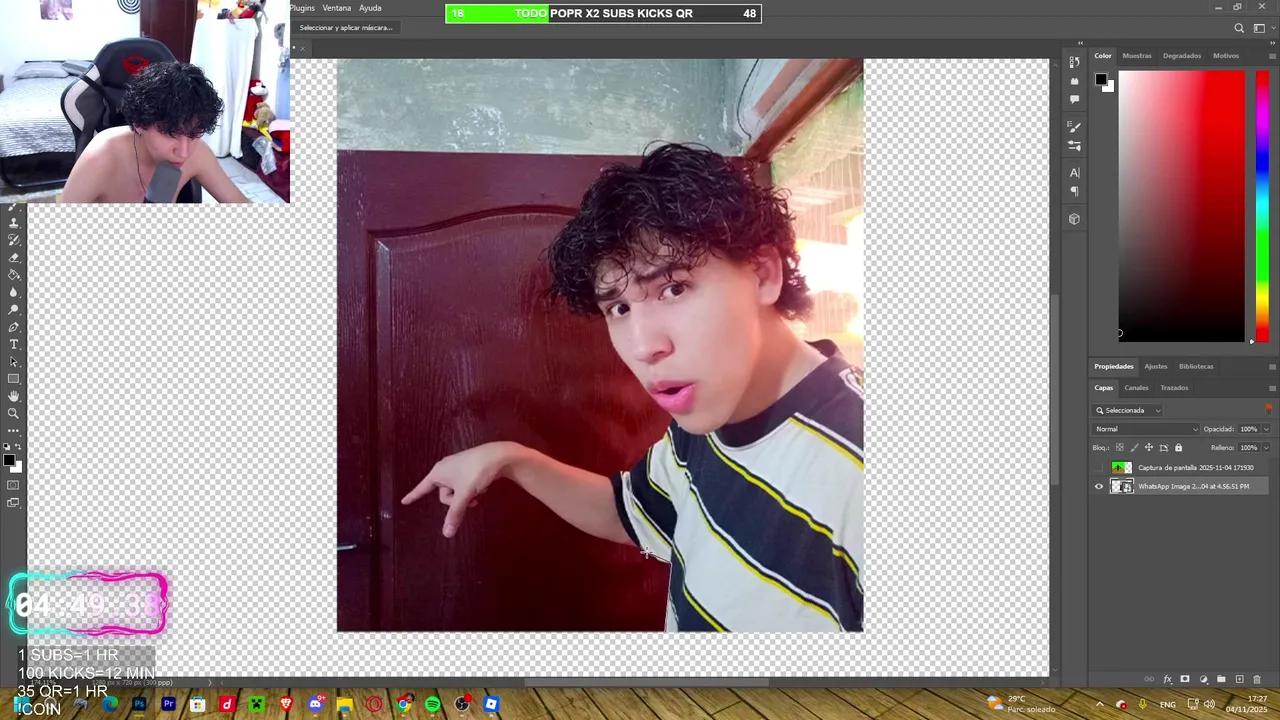This screenshot has width=1280, height=720.
Task: Open the Character panel icon
Action: point(1074,172)
